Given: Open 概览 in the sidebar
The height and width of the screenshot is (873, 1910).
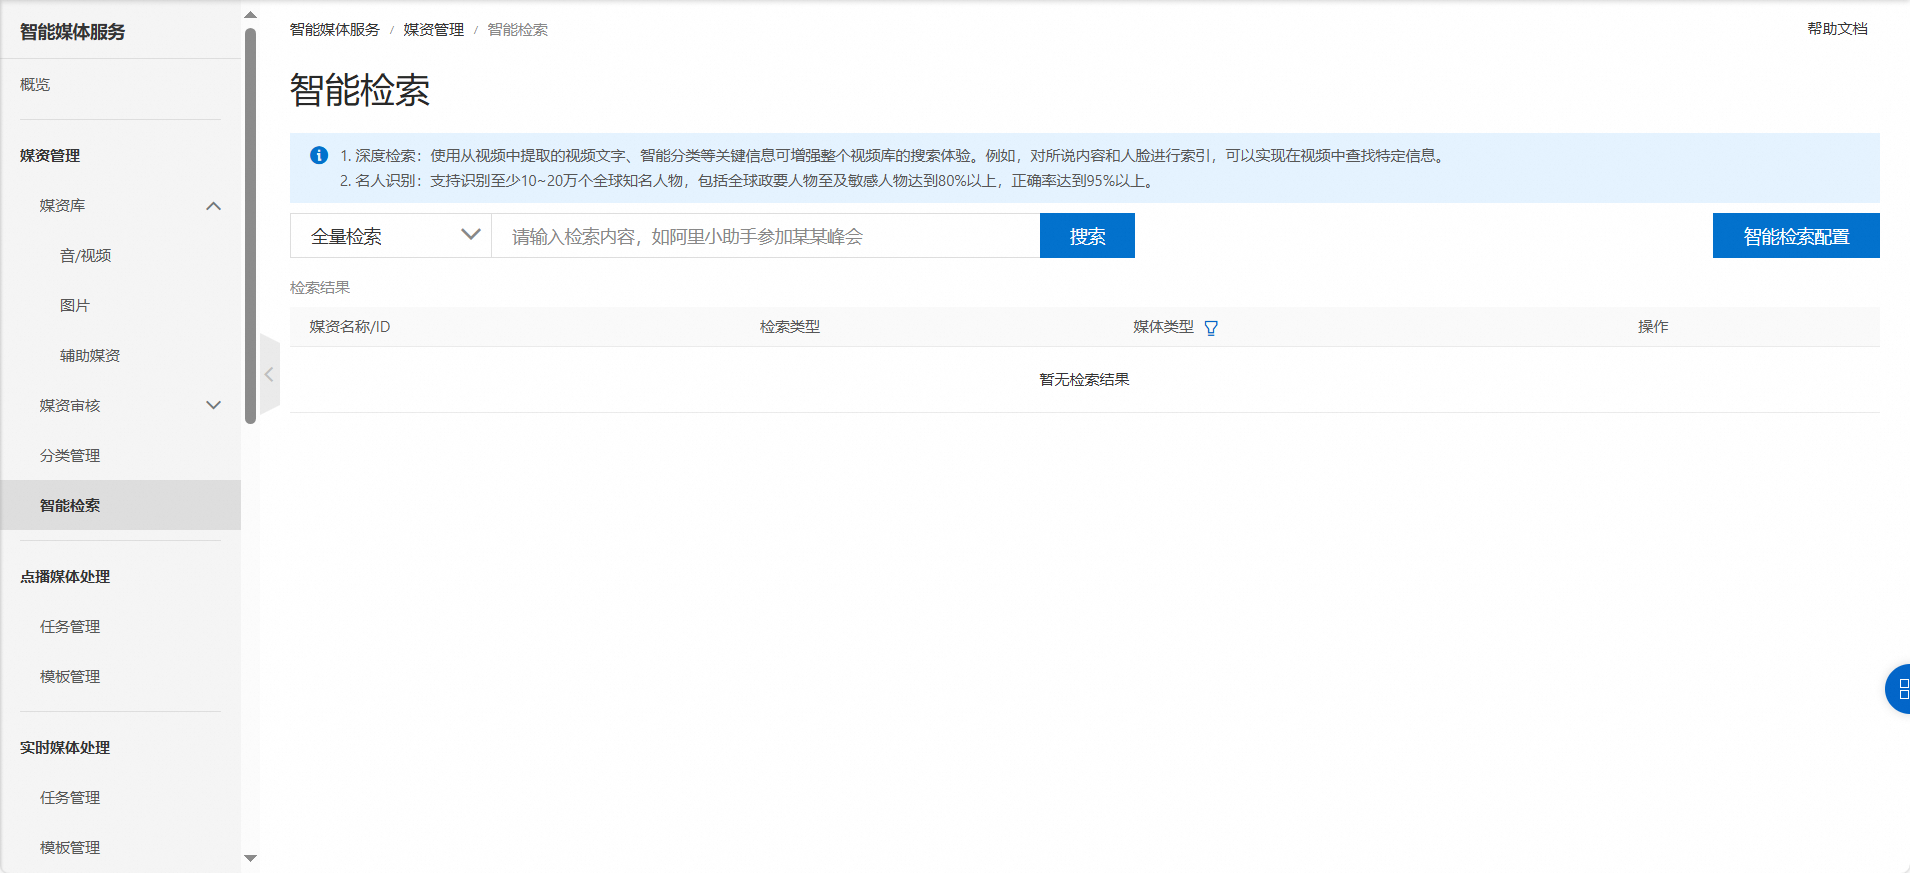Looking at the screenshot, I should (35, 85).
